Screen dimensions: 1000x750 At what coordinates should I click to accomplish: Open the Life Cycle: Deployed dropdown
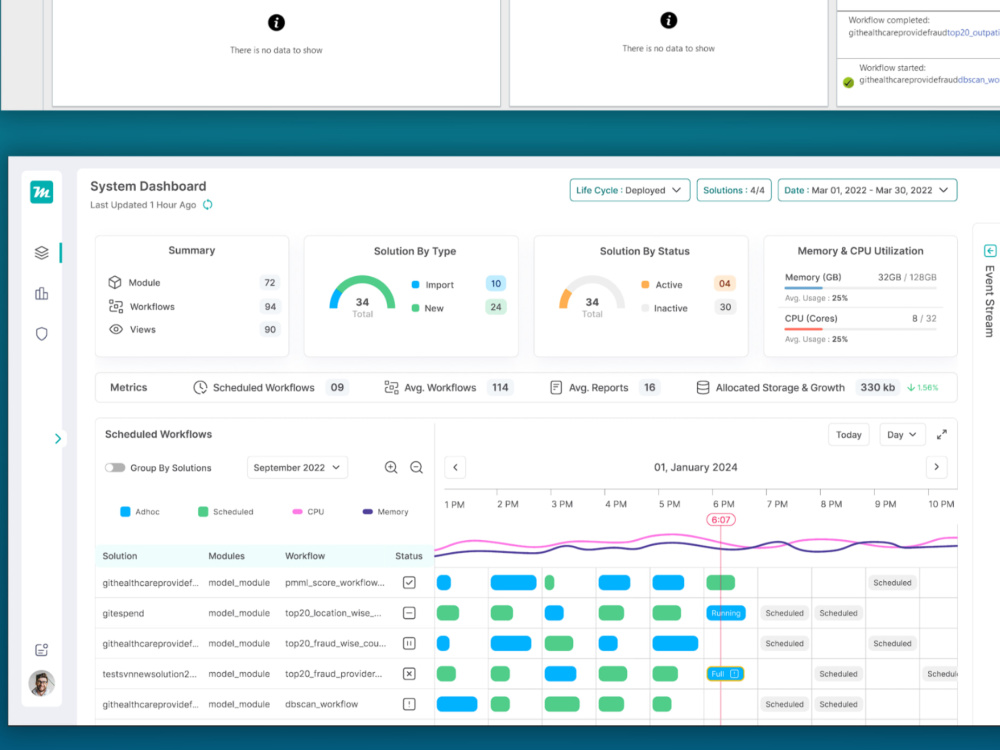629,190
